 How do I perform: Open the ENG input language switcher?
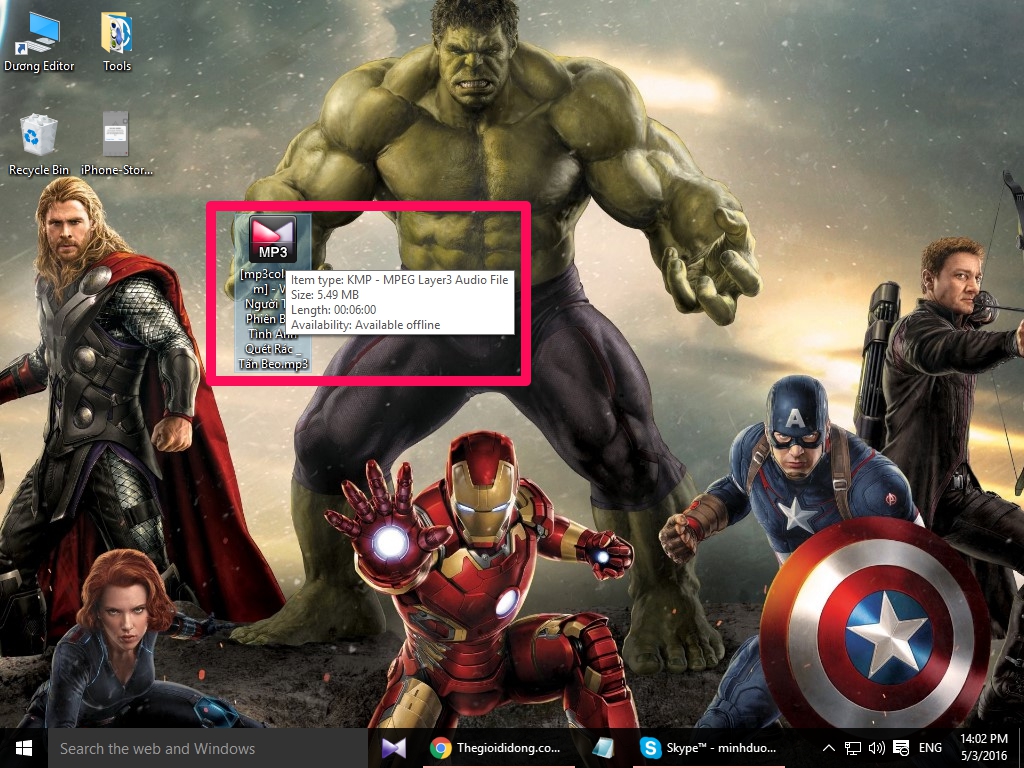click(931, 748)
